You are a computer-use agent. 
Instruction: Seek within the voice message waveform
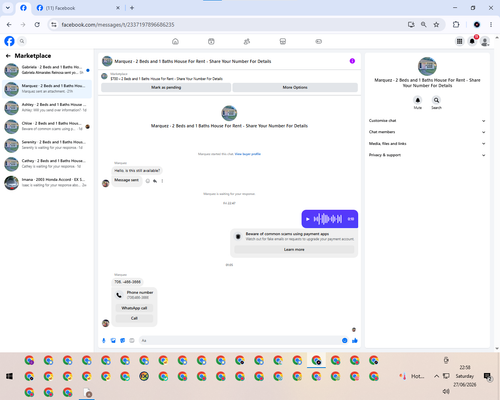pyautogui.click(x=328, y=219)
